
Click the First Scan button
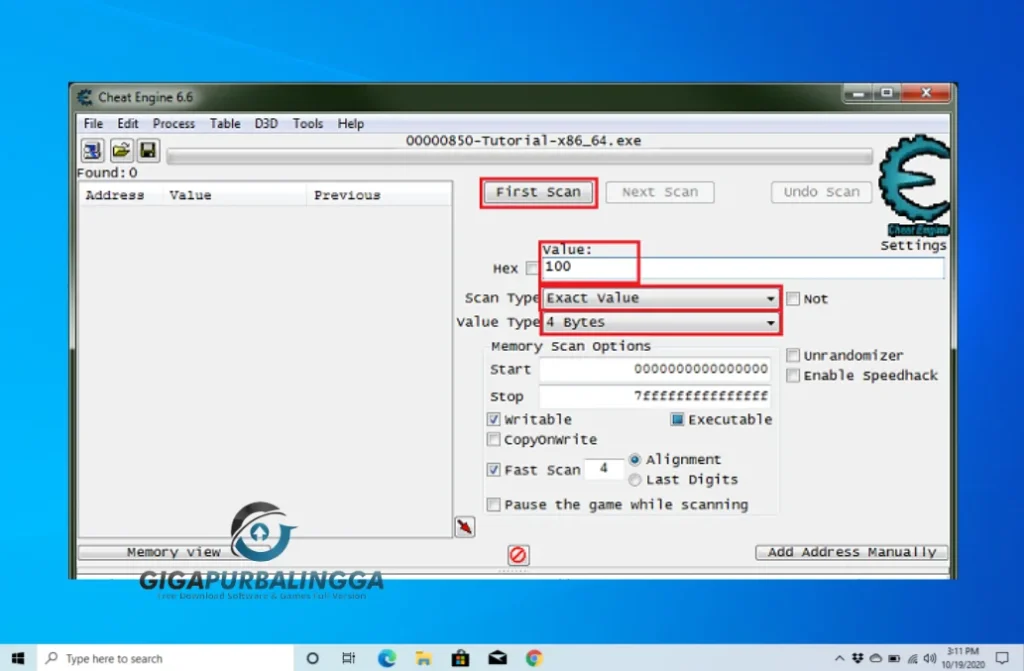tap(538, 192)
